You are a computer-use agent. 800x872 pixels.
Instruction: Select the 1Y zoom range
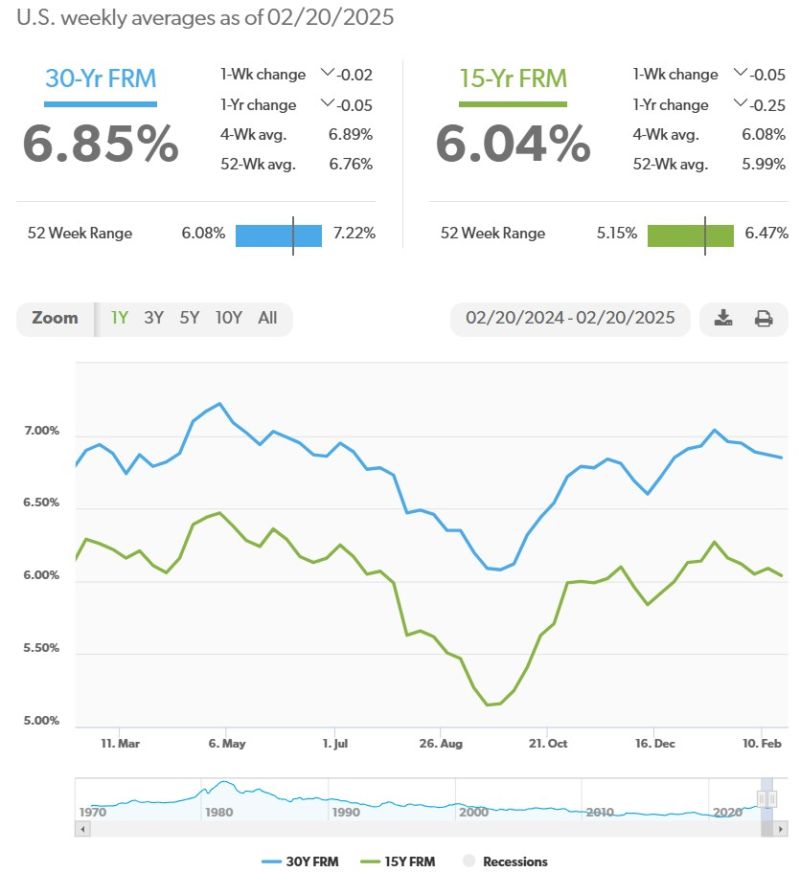119,318
